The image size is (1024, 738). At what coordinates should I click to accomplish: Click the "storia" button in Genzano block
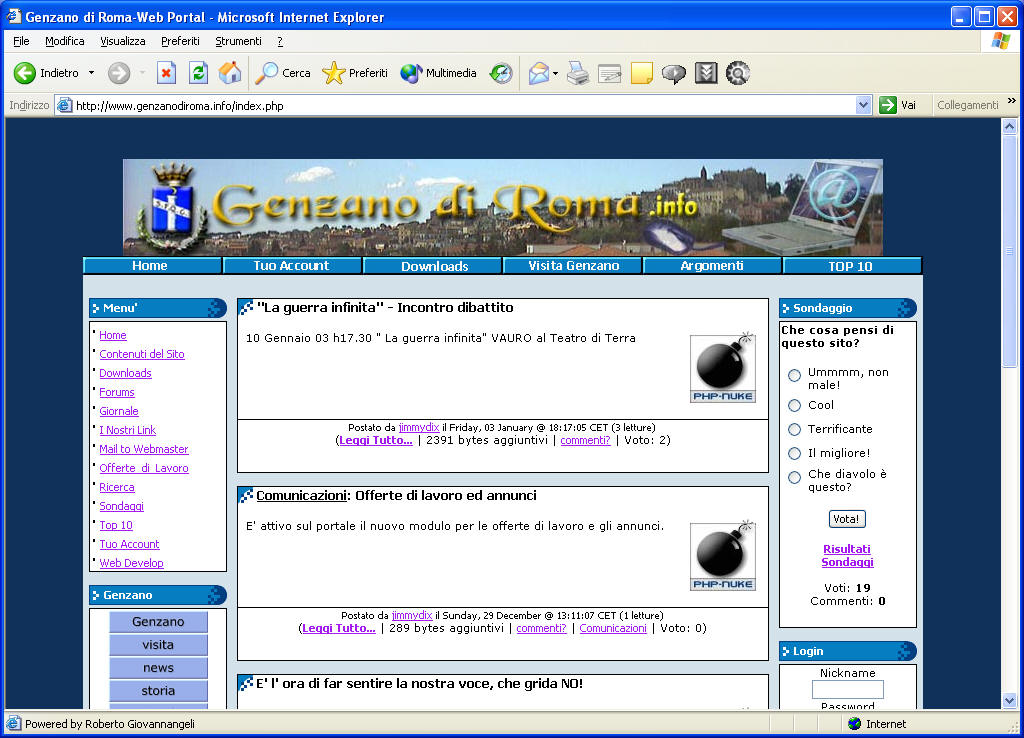(x=158, y=690)
